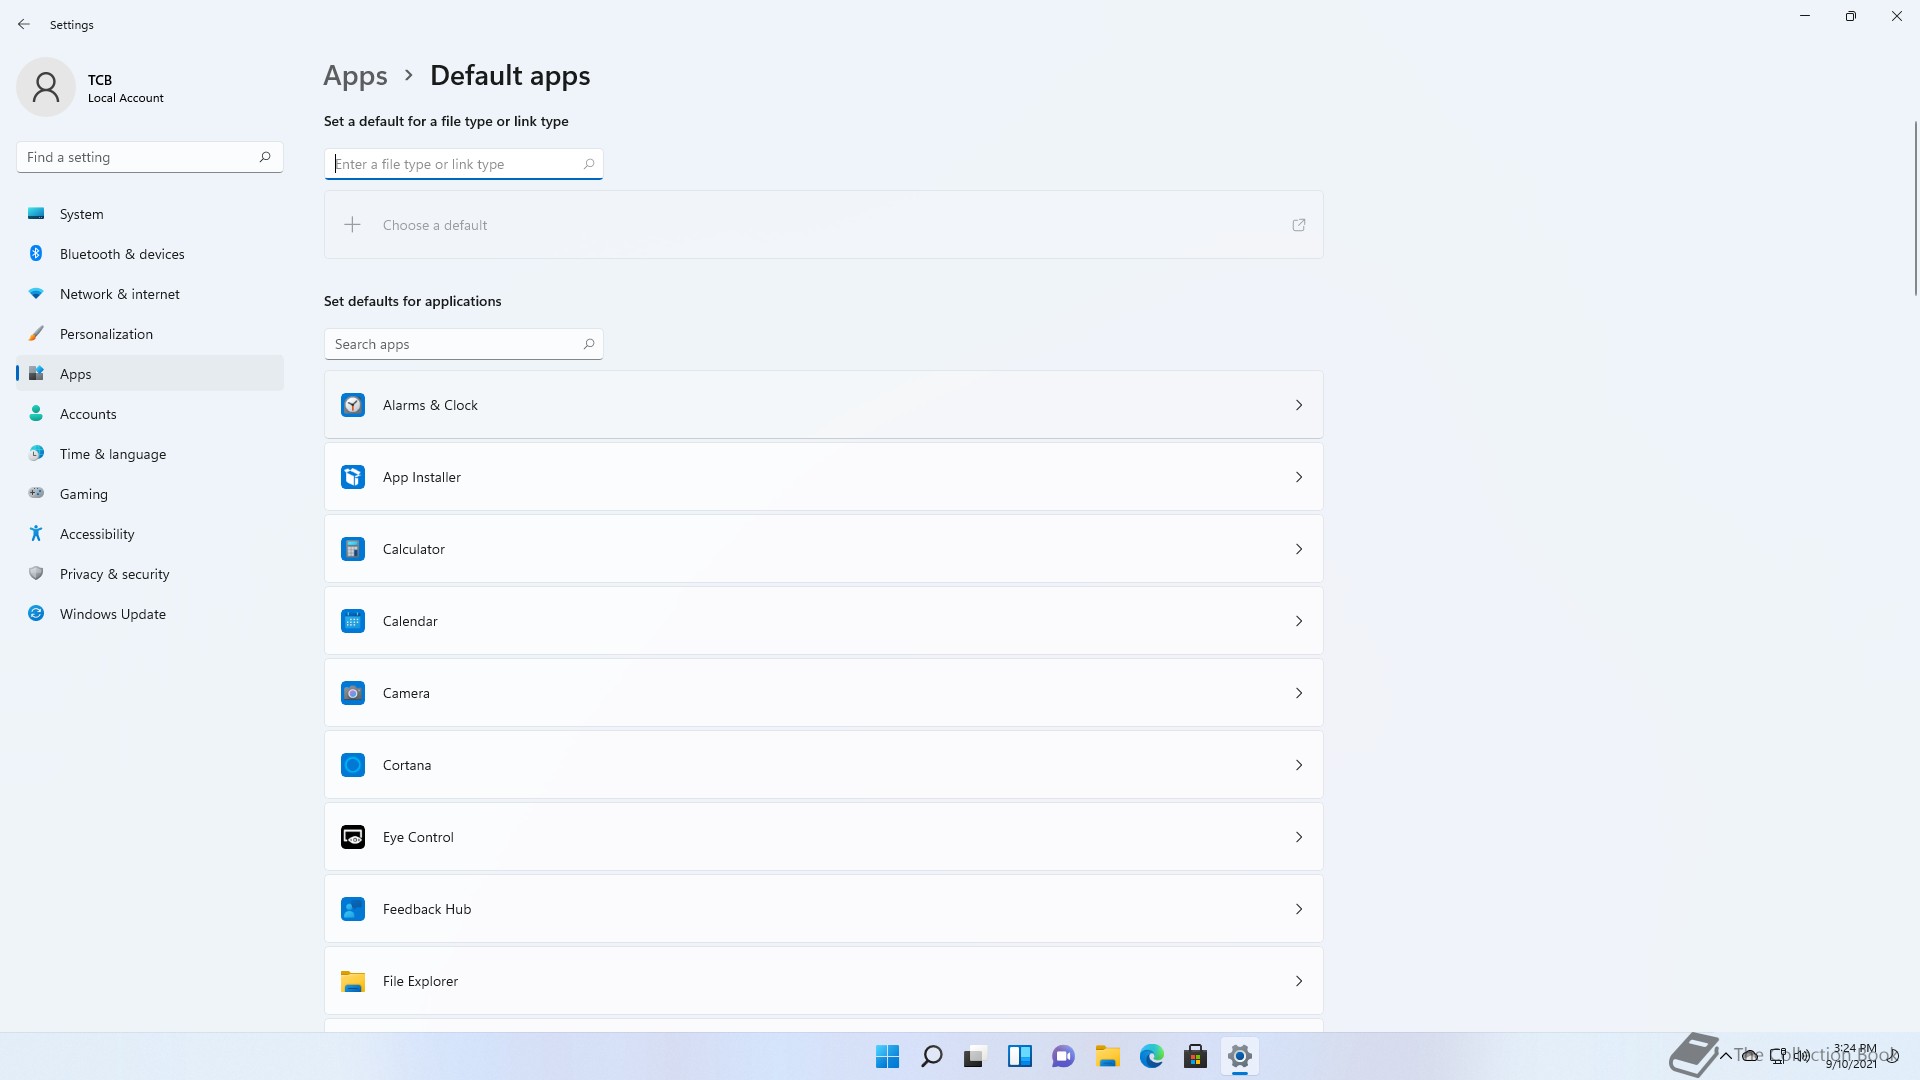
Task: Click the vertical scrollbar thumb of the window
Action: 1916,208
